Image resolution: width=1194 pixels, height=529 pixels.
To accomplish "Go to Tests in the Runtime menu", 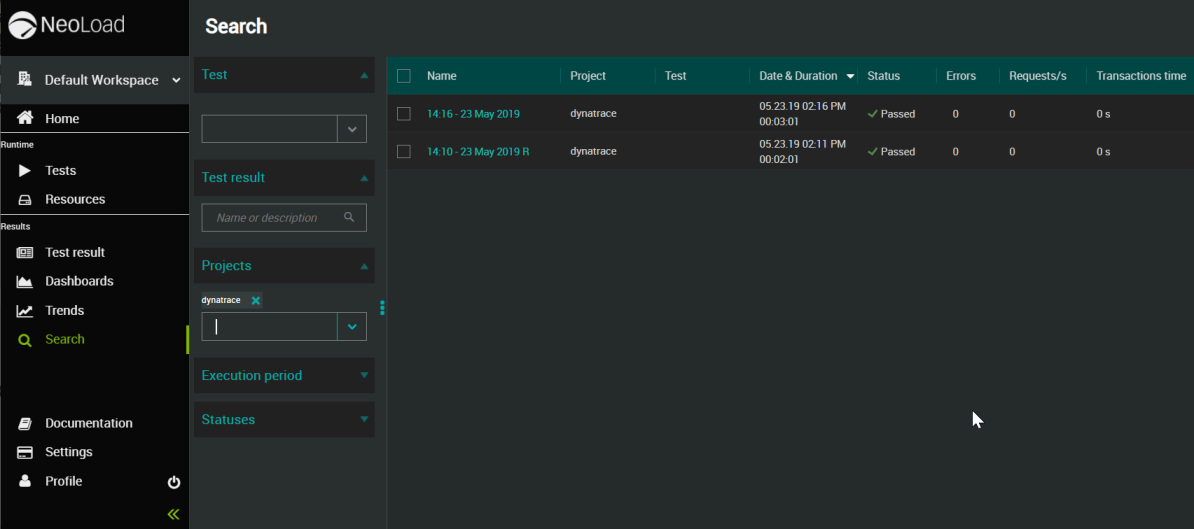I will pyautogui.click(x=60, y=171).
